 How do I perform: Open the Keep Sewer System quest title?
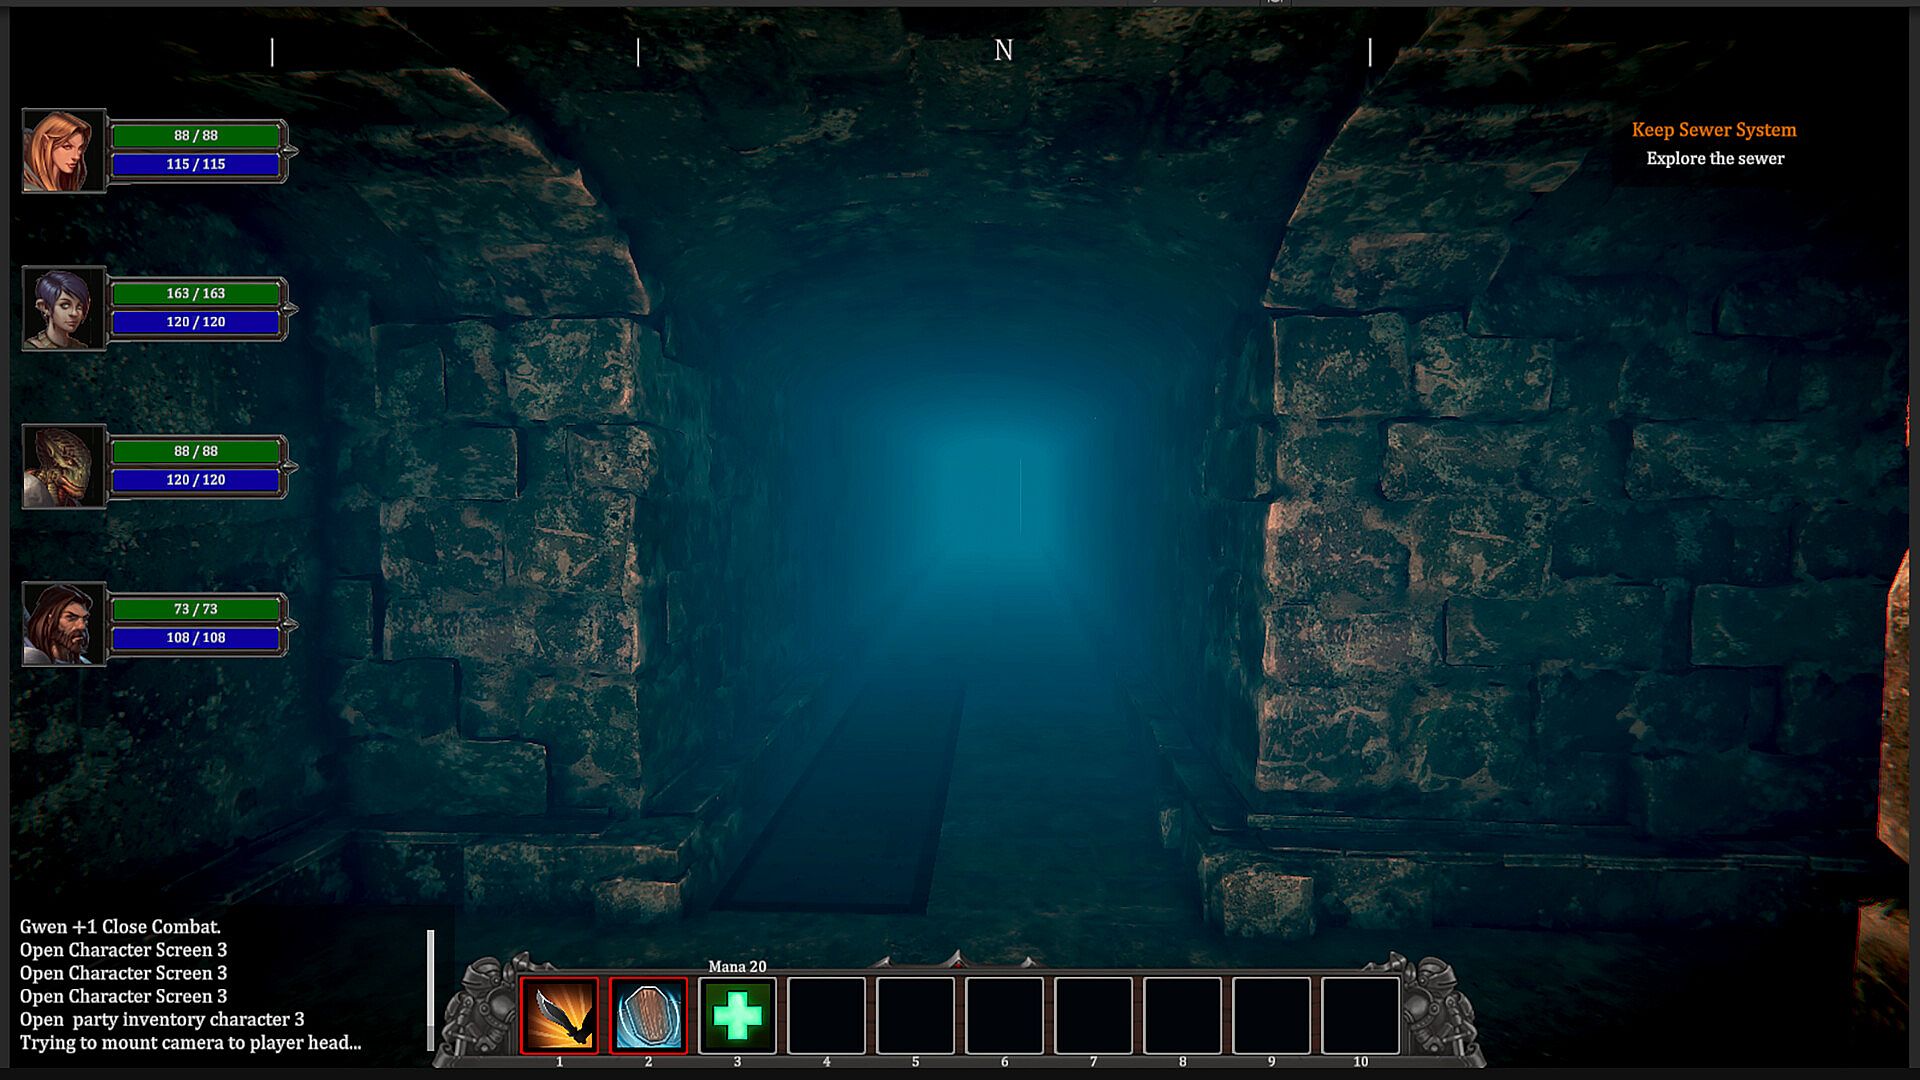[1713, 130]
